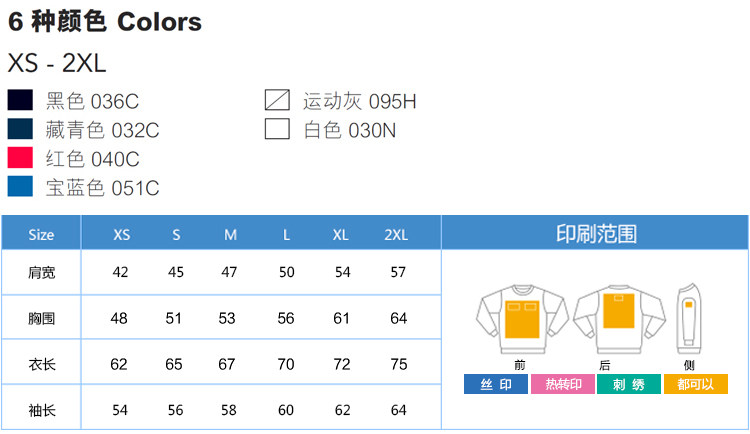Click the 肩宽 row label
Image resolution: width=750 pixels, height=434 pixels.
[42, 273]
